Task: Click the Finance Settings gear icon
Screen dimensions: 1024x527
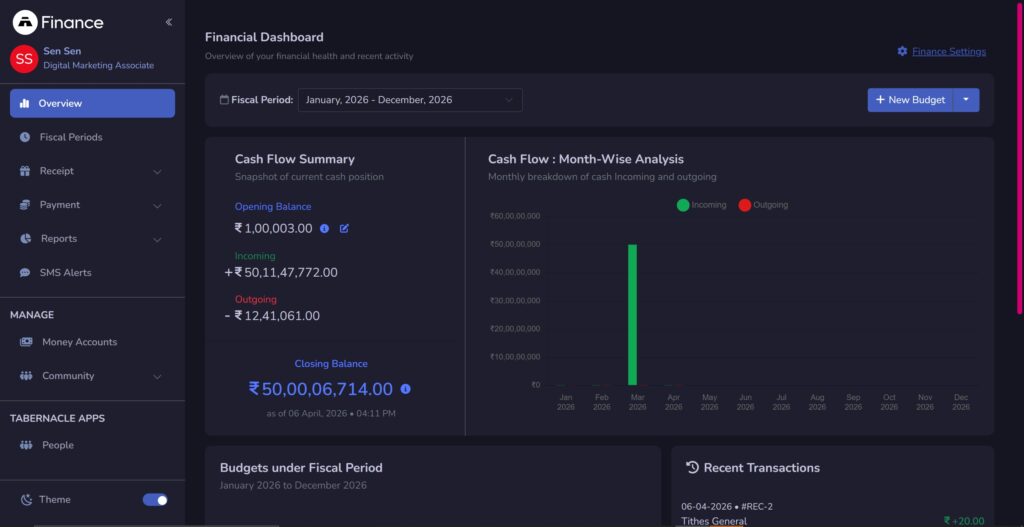Action: (x=902, y=52)
